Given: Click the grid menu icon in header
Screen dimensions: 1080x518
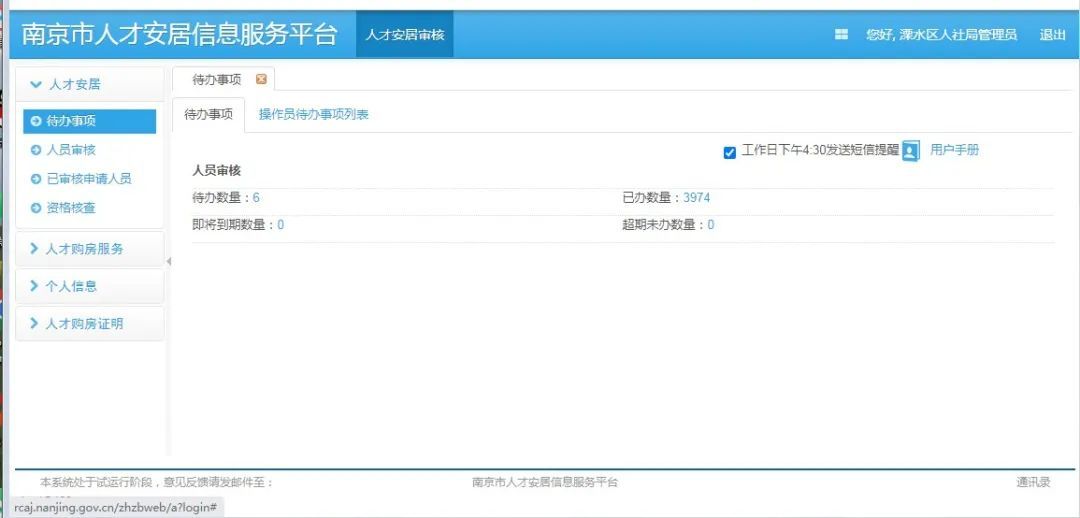Looking at the screenshot, I should [841, 34].
